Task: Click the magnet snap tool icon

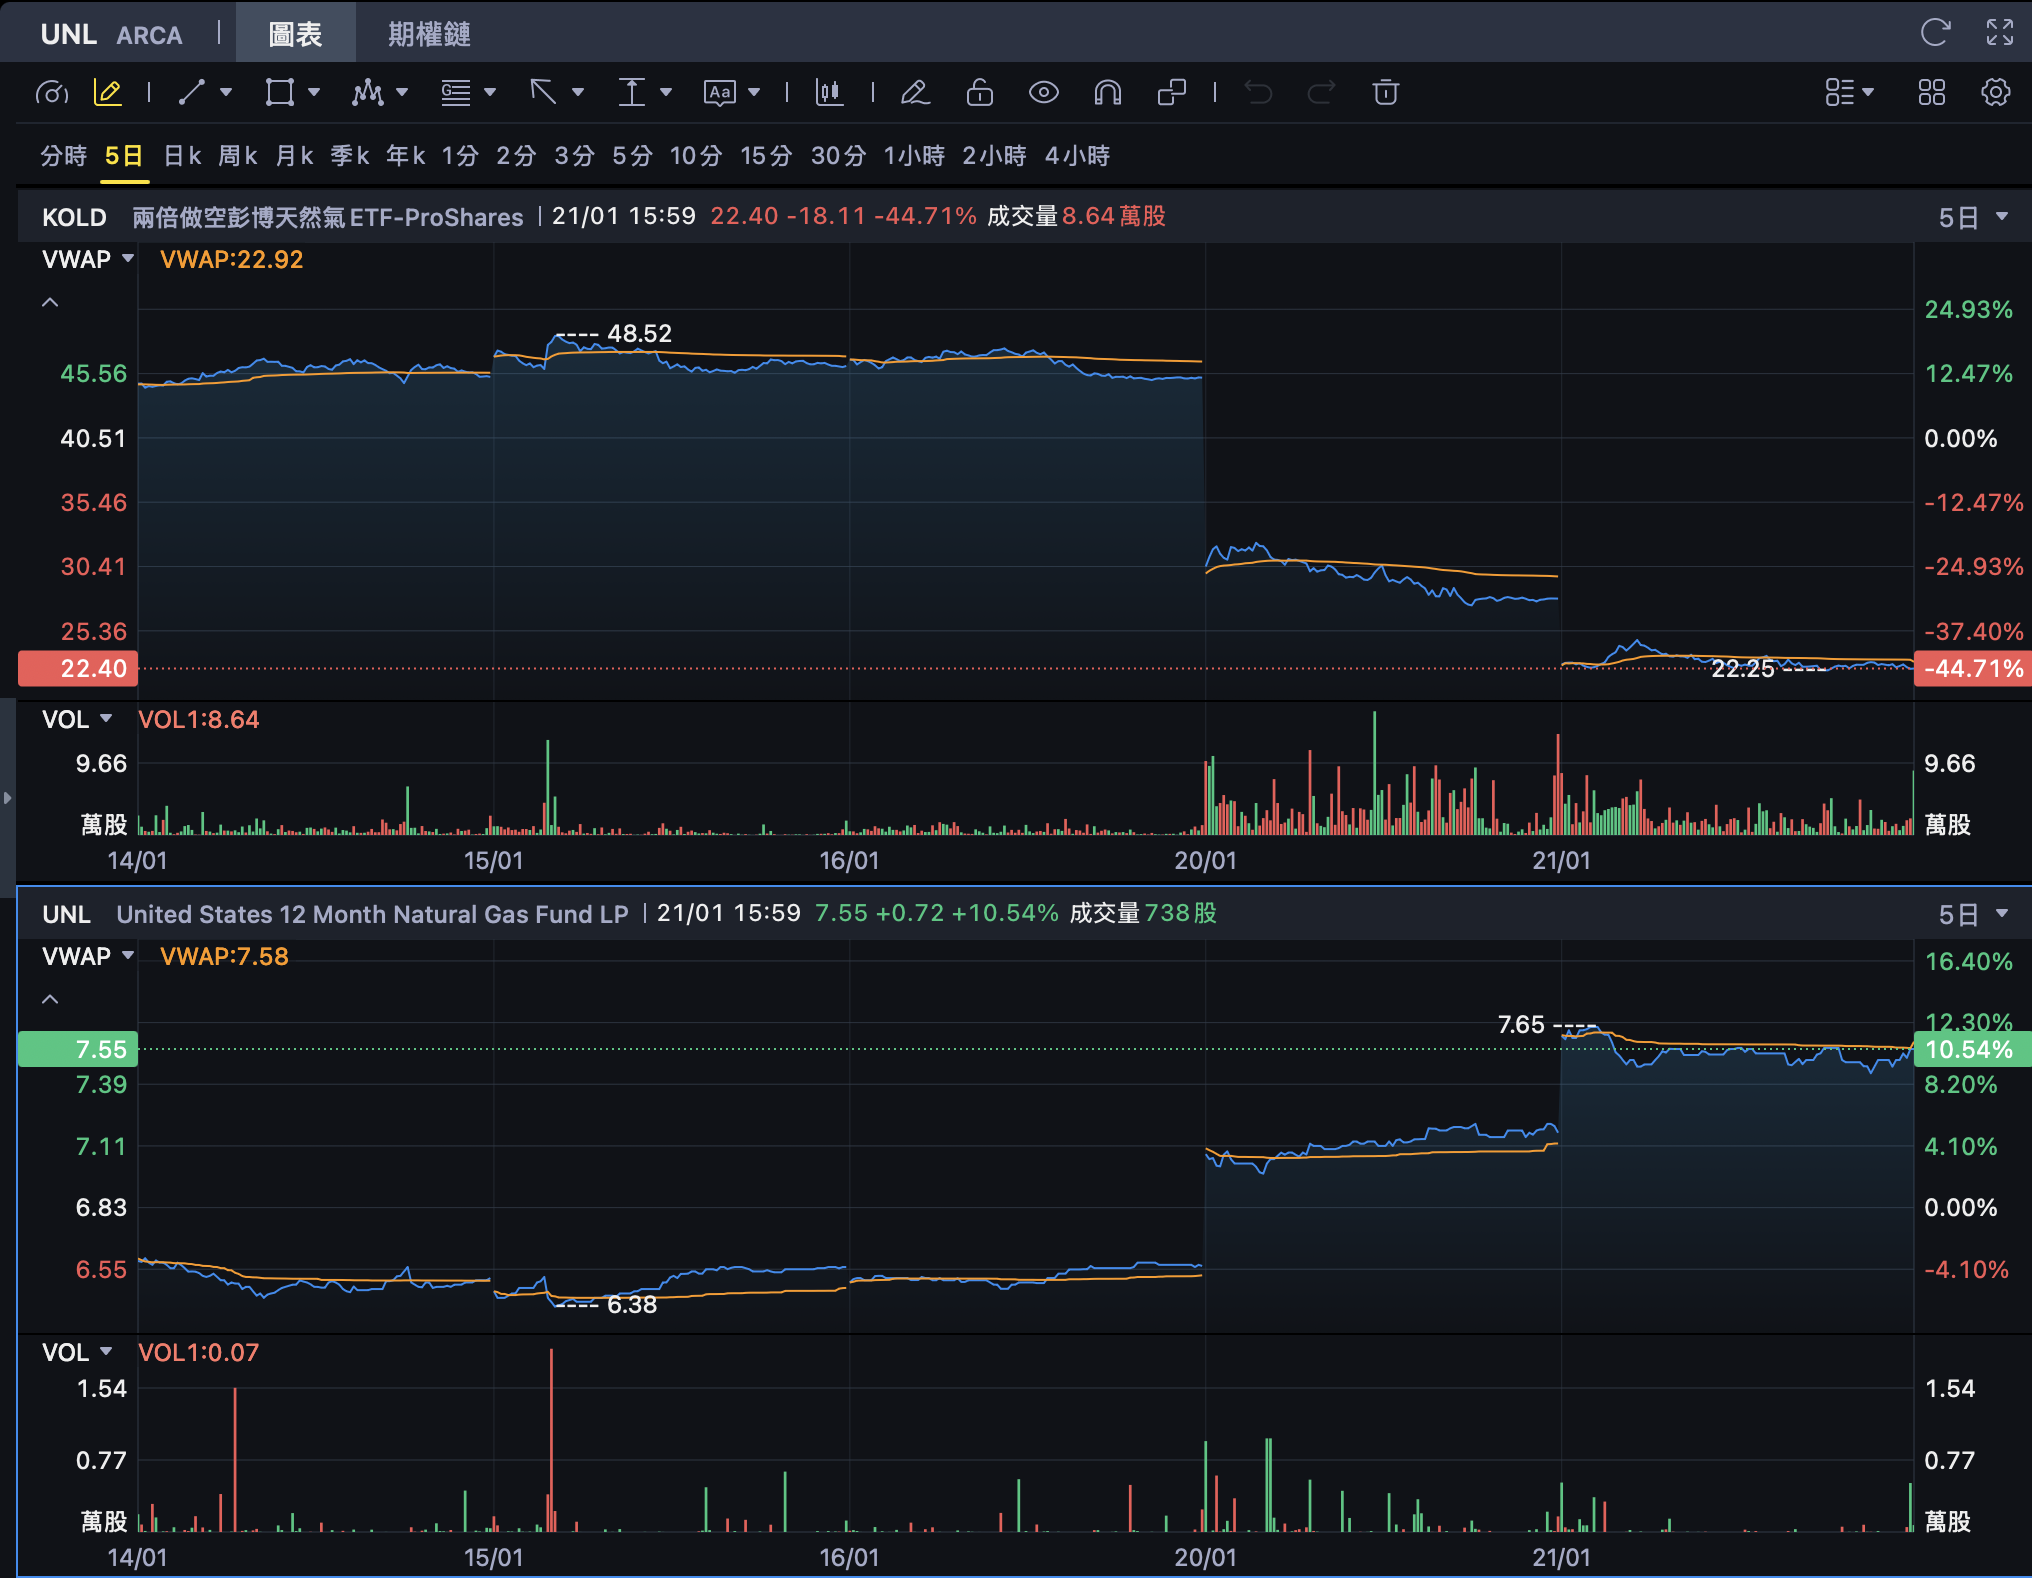Action: coord(1107,93)
